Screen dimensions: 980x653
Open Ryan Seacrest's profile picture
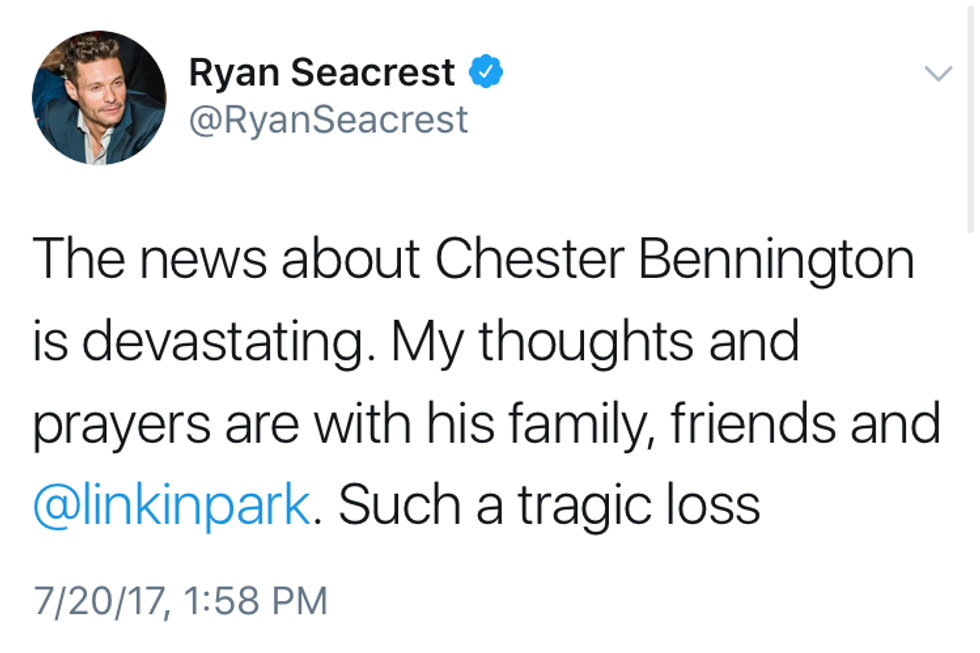coord(98,97)
